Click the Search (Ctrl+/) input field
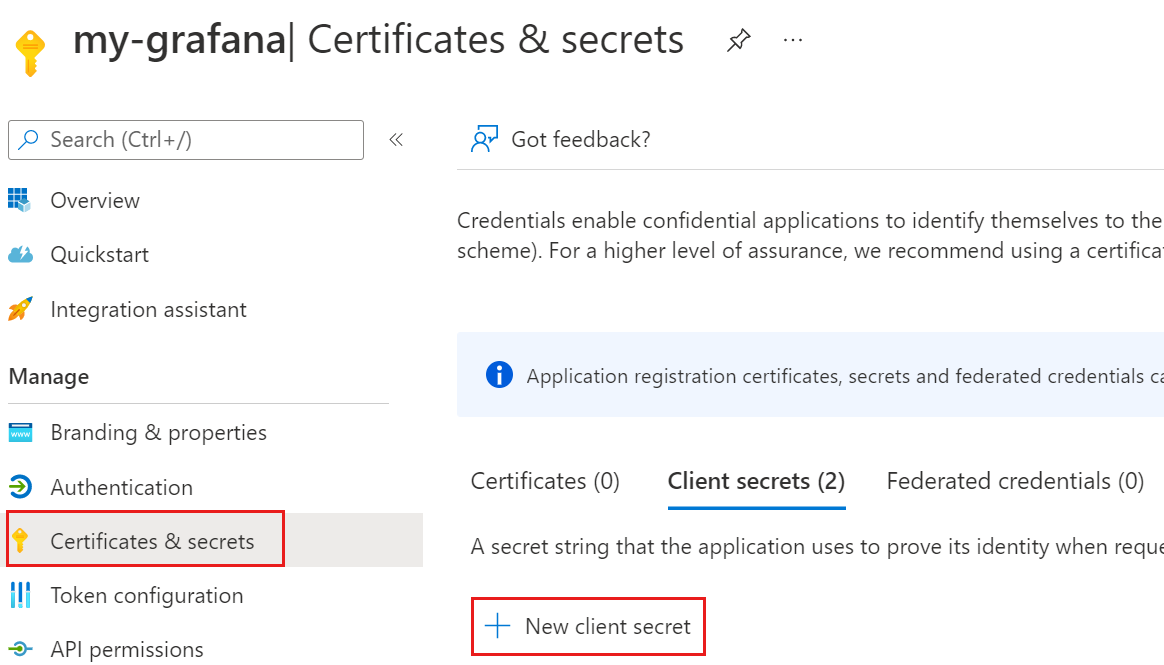Image resolution: width=1164 pixels, height=665 pixels. tap(186, 140)
